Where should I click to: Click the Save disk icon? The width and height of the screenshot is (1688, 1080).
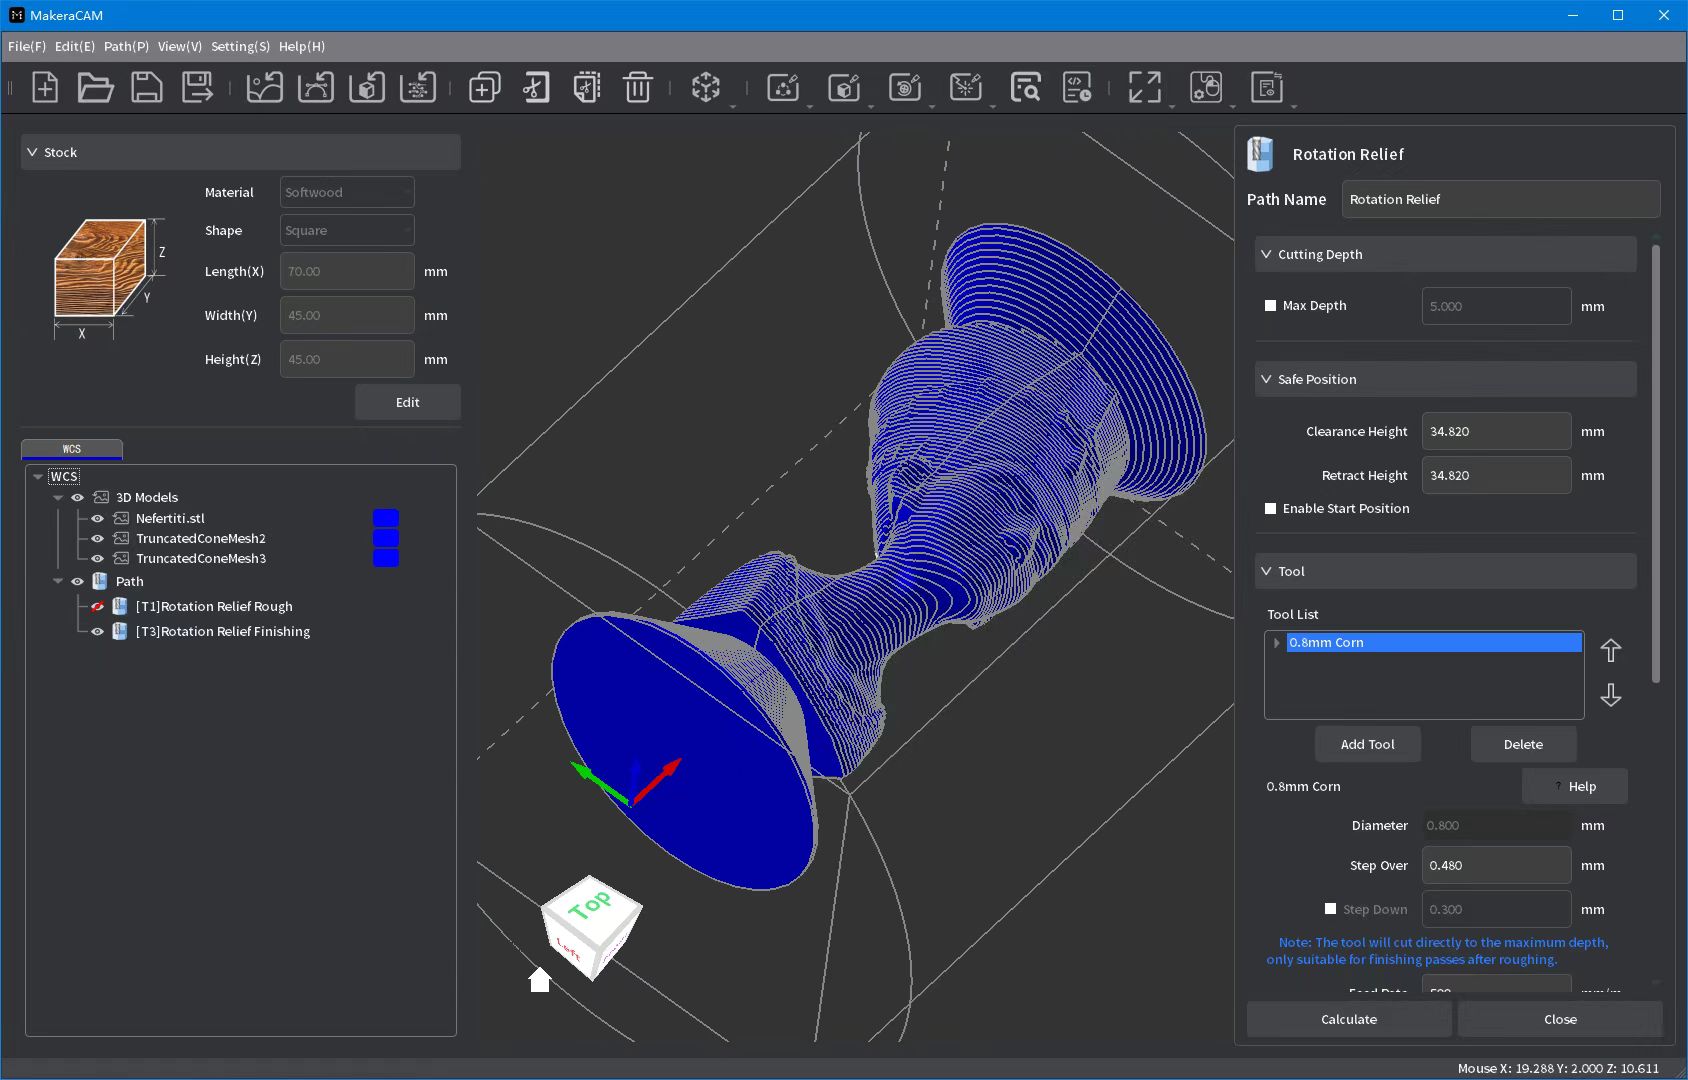pos(147,88)
